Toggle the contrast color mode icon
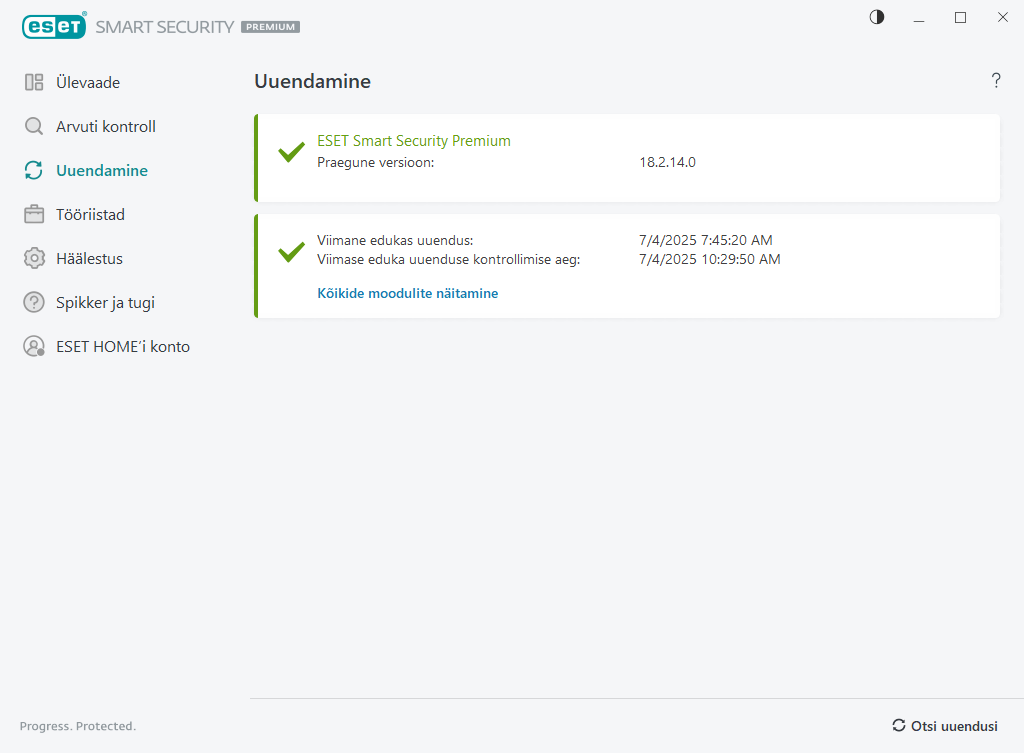1024x753 pixels. coord(877,18)
